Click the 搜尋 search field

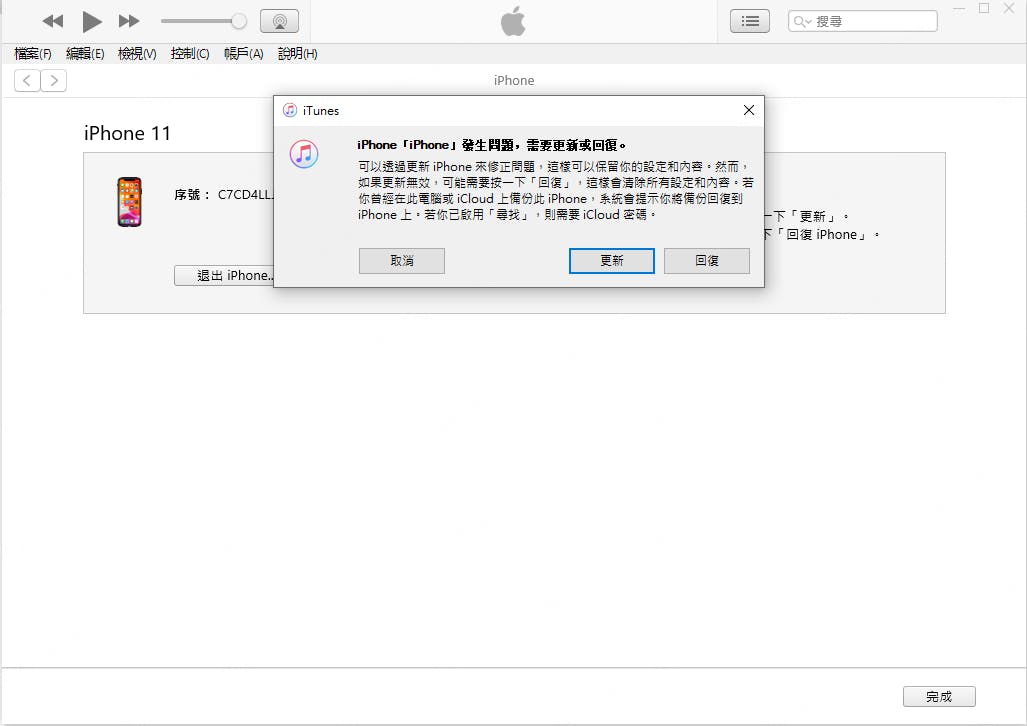pos(863,21)
